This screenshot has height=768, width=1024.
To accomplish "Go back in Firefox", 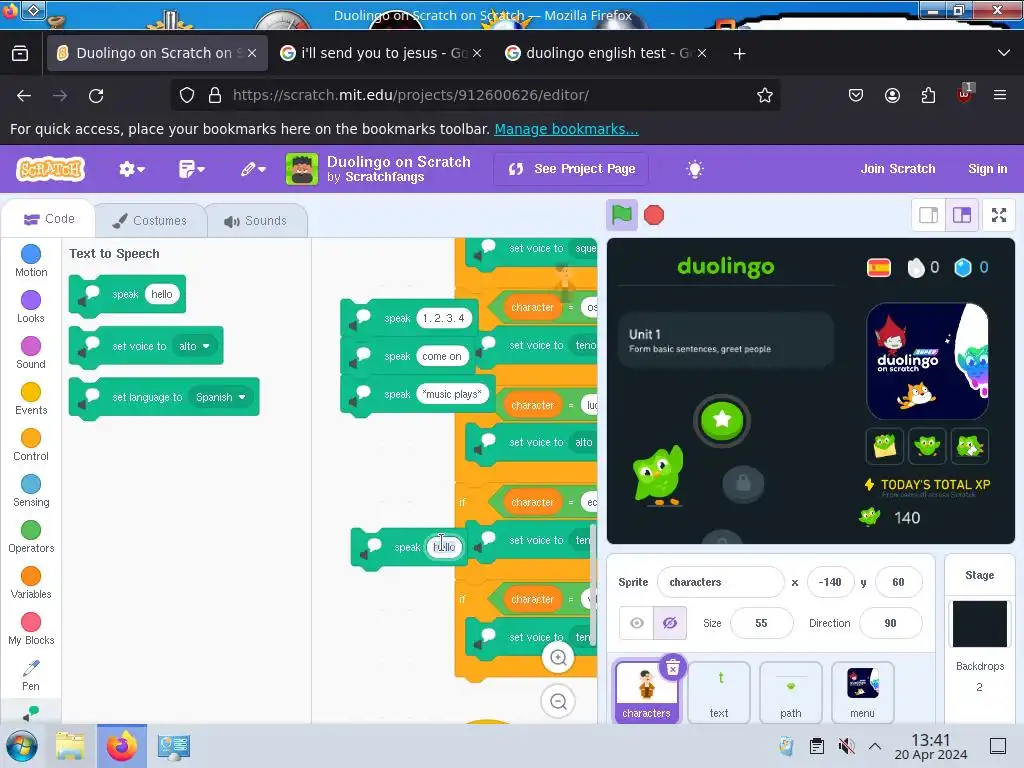I will (x=24, y=95).
